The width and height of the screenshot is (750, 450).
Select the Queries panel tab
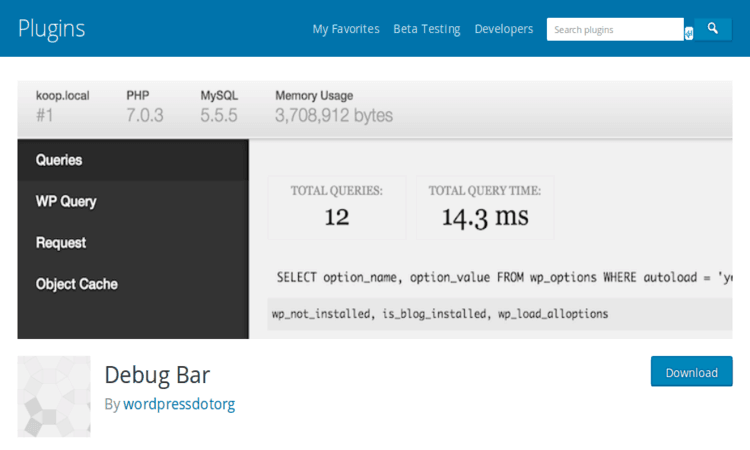pos(133,160)
